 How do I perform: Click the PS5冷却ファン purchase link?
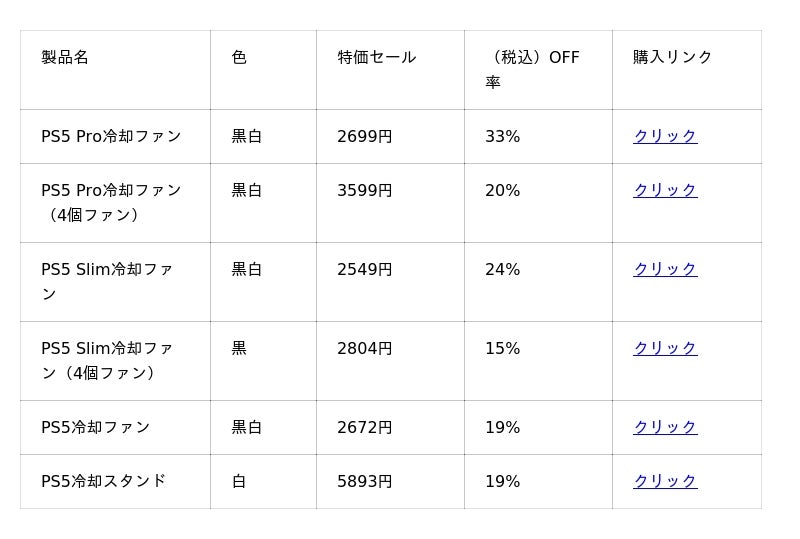(665, 427)
